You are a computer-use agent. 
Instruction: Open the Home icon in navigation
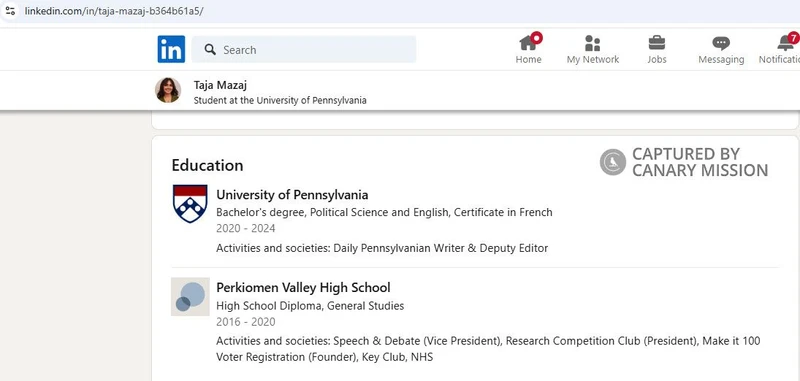[x=528, y=42]
